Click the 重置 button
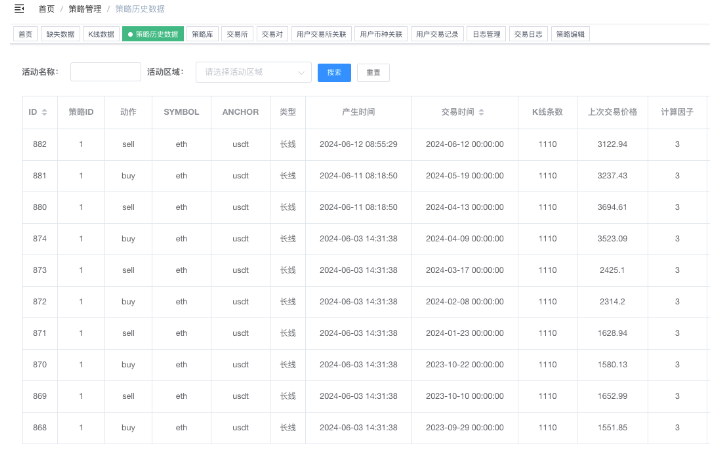Viewport: 720px width, 450px height. [x=373, y=73]
